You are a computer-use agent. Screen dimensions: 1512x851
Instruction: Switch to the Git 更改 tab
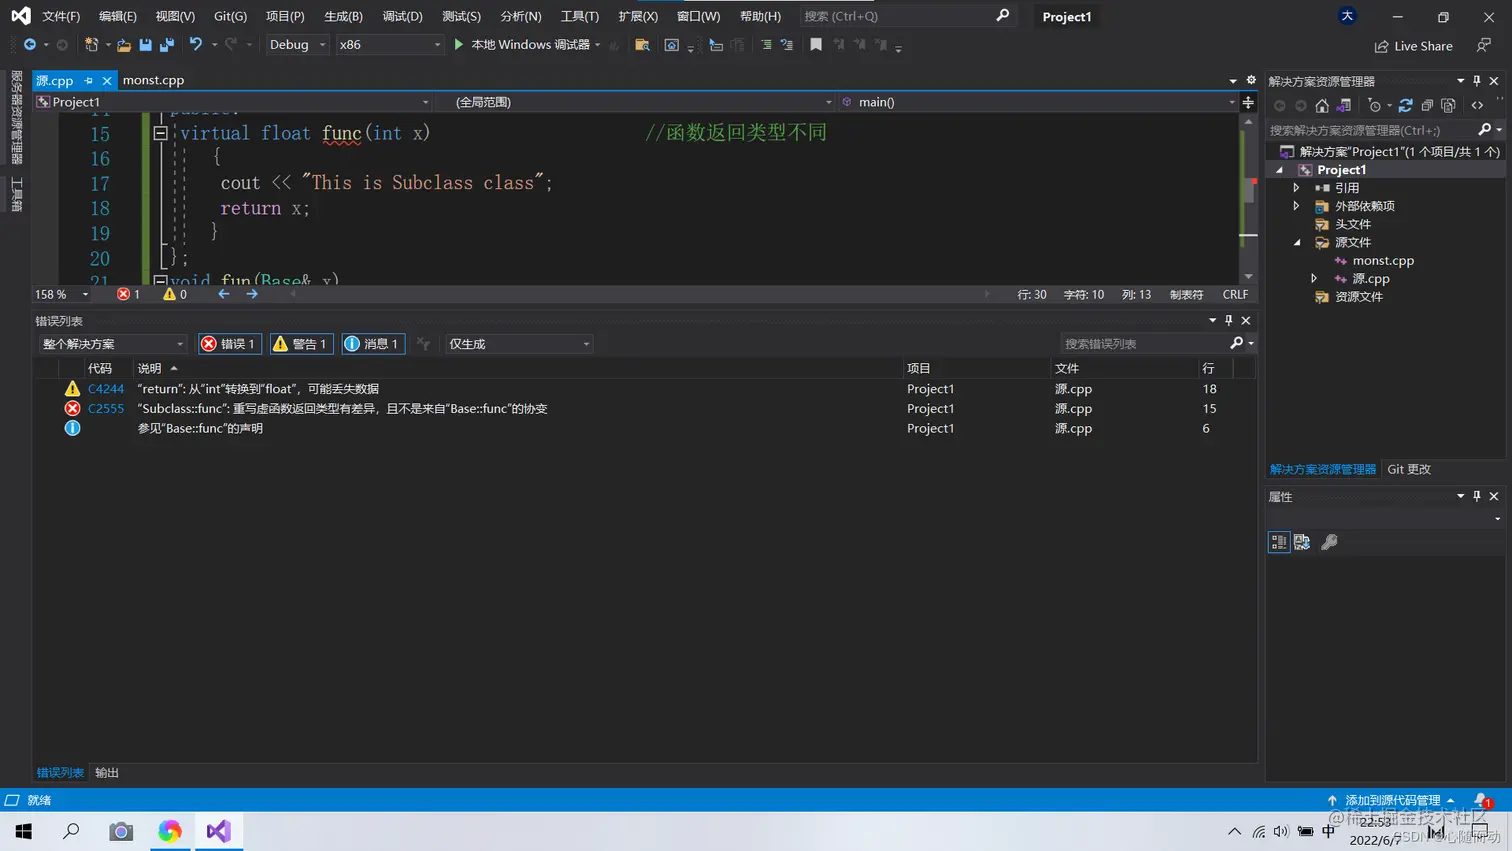1409,469
